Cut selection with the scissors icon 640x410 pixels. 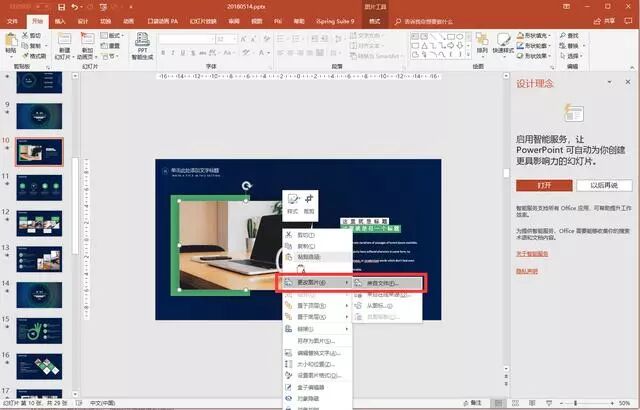pyautogui.click(x=25, y=35)
